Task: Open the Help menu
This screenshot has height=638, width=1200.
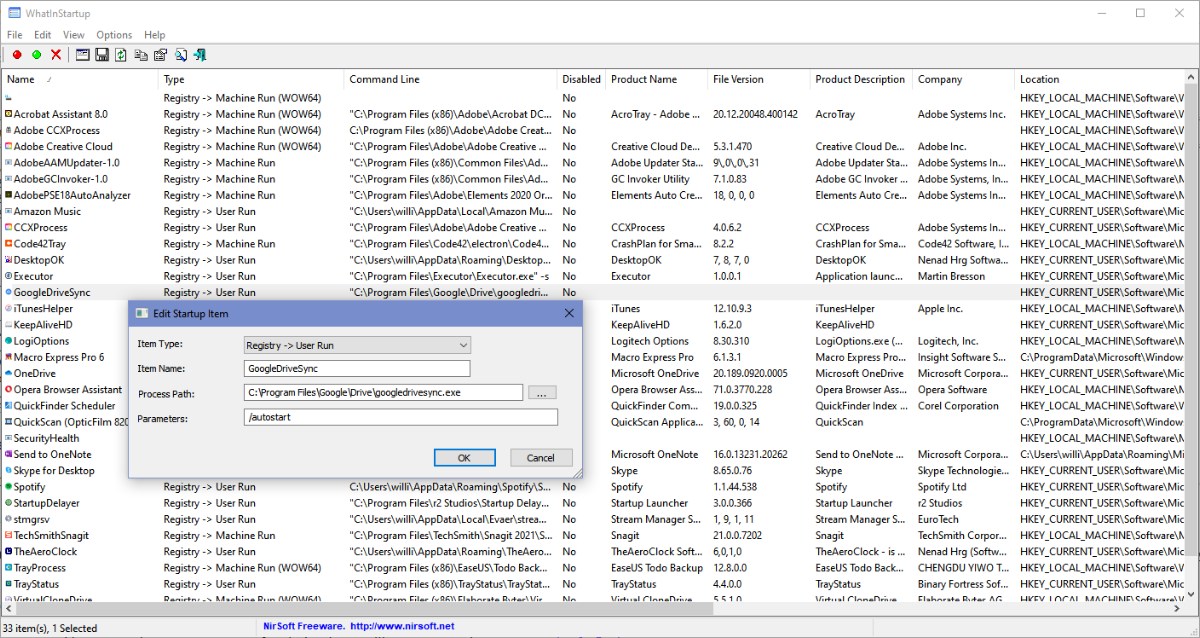Action: 154,35
